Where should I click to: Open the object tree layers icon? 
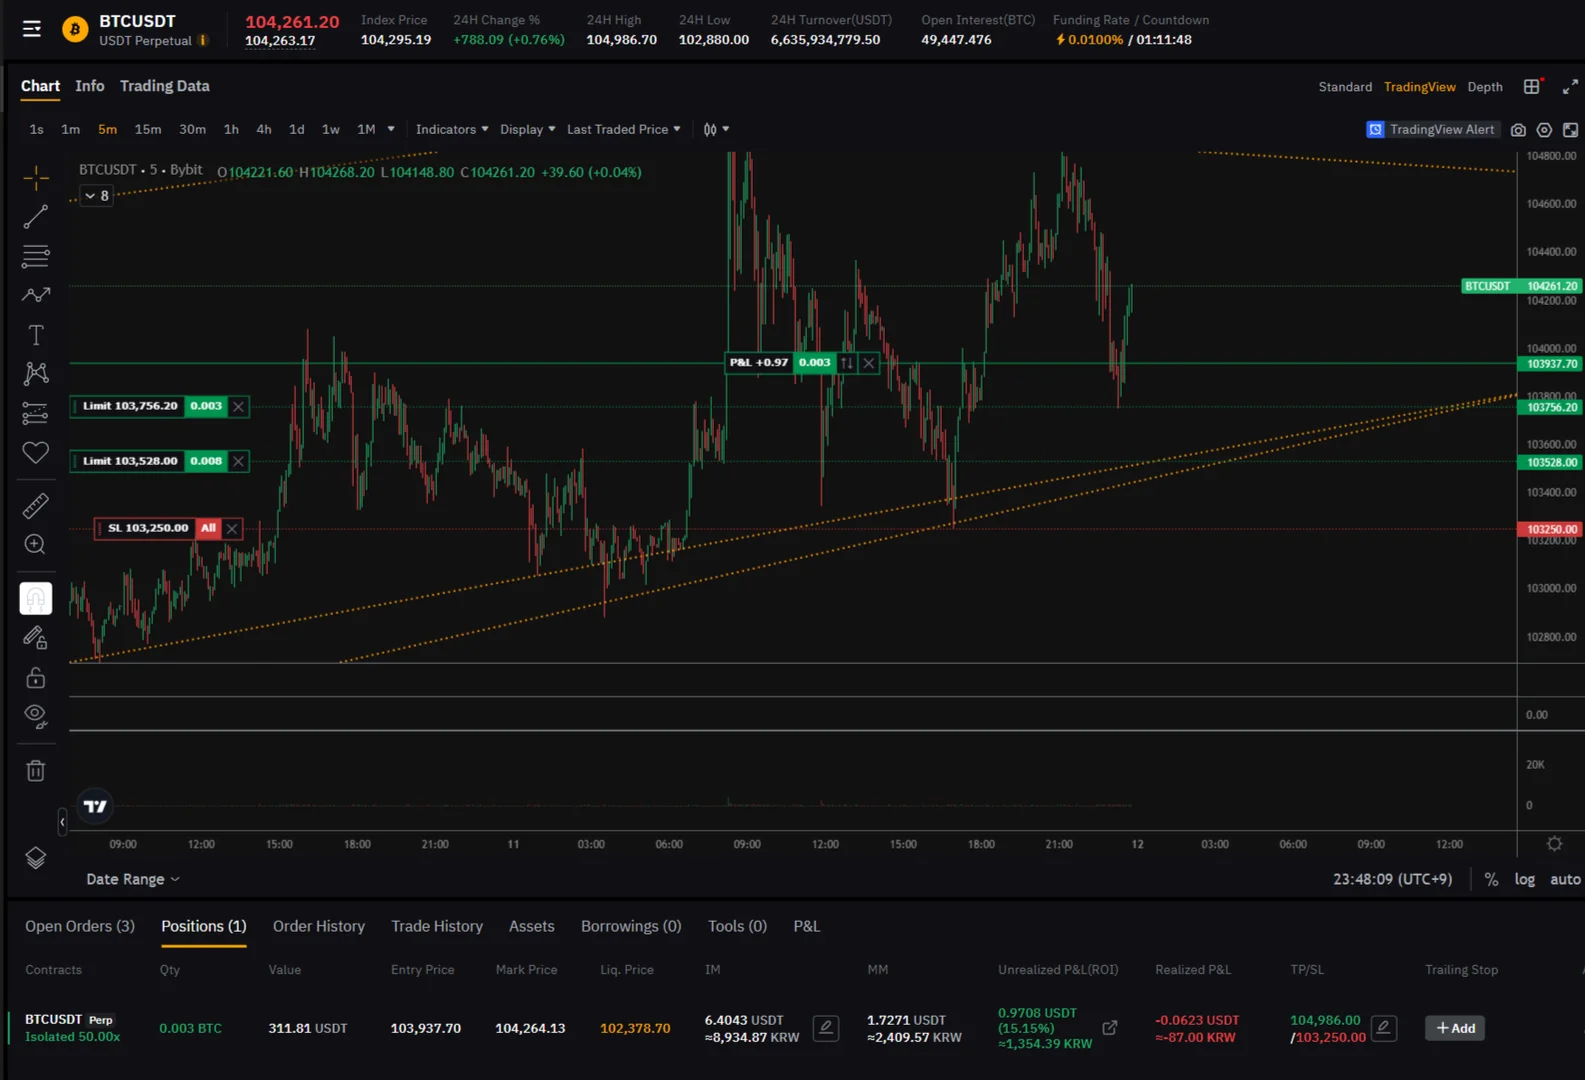(36, 858)
